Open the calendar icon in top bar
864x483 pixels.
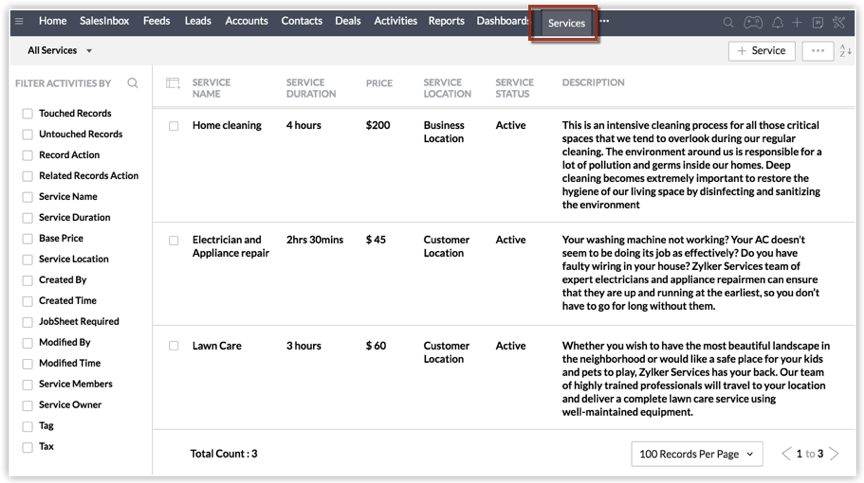(x=818, y=22)
